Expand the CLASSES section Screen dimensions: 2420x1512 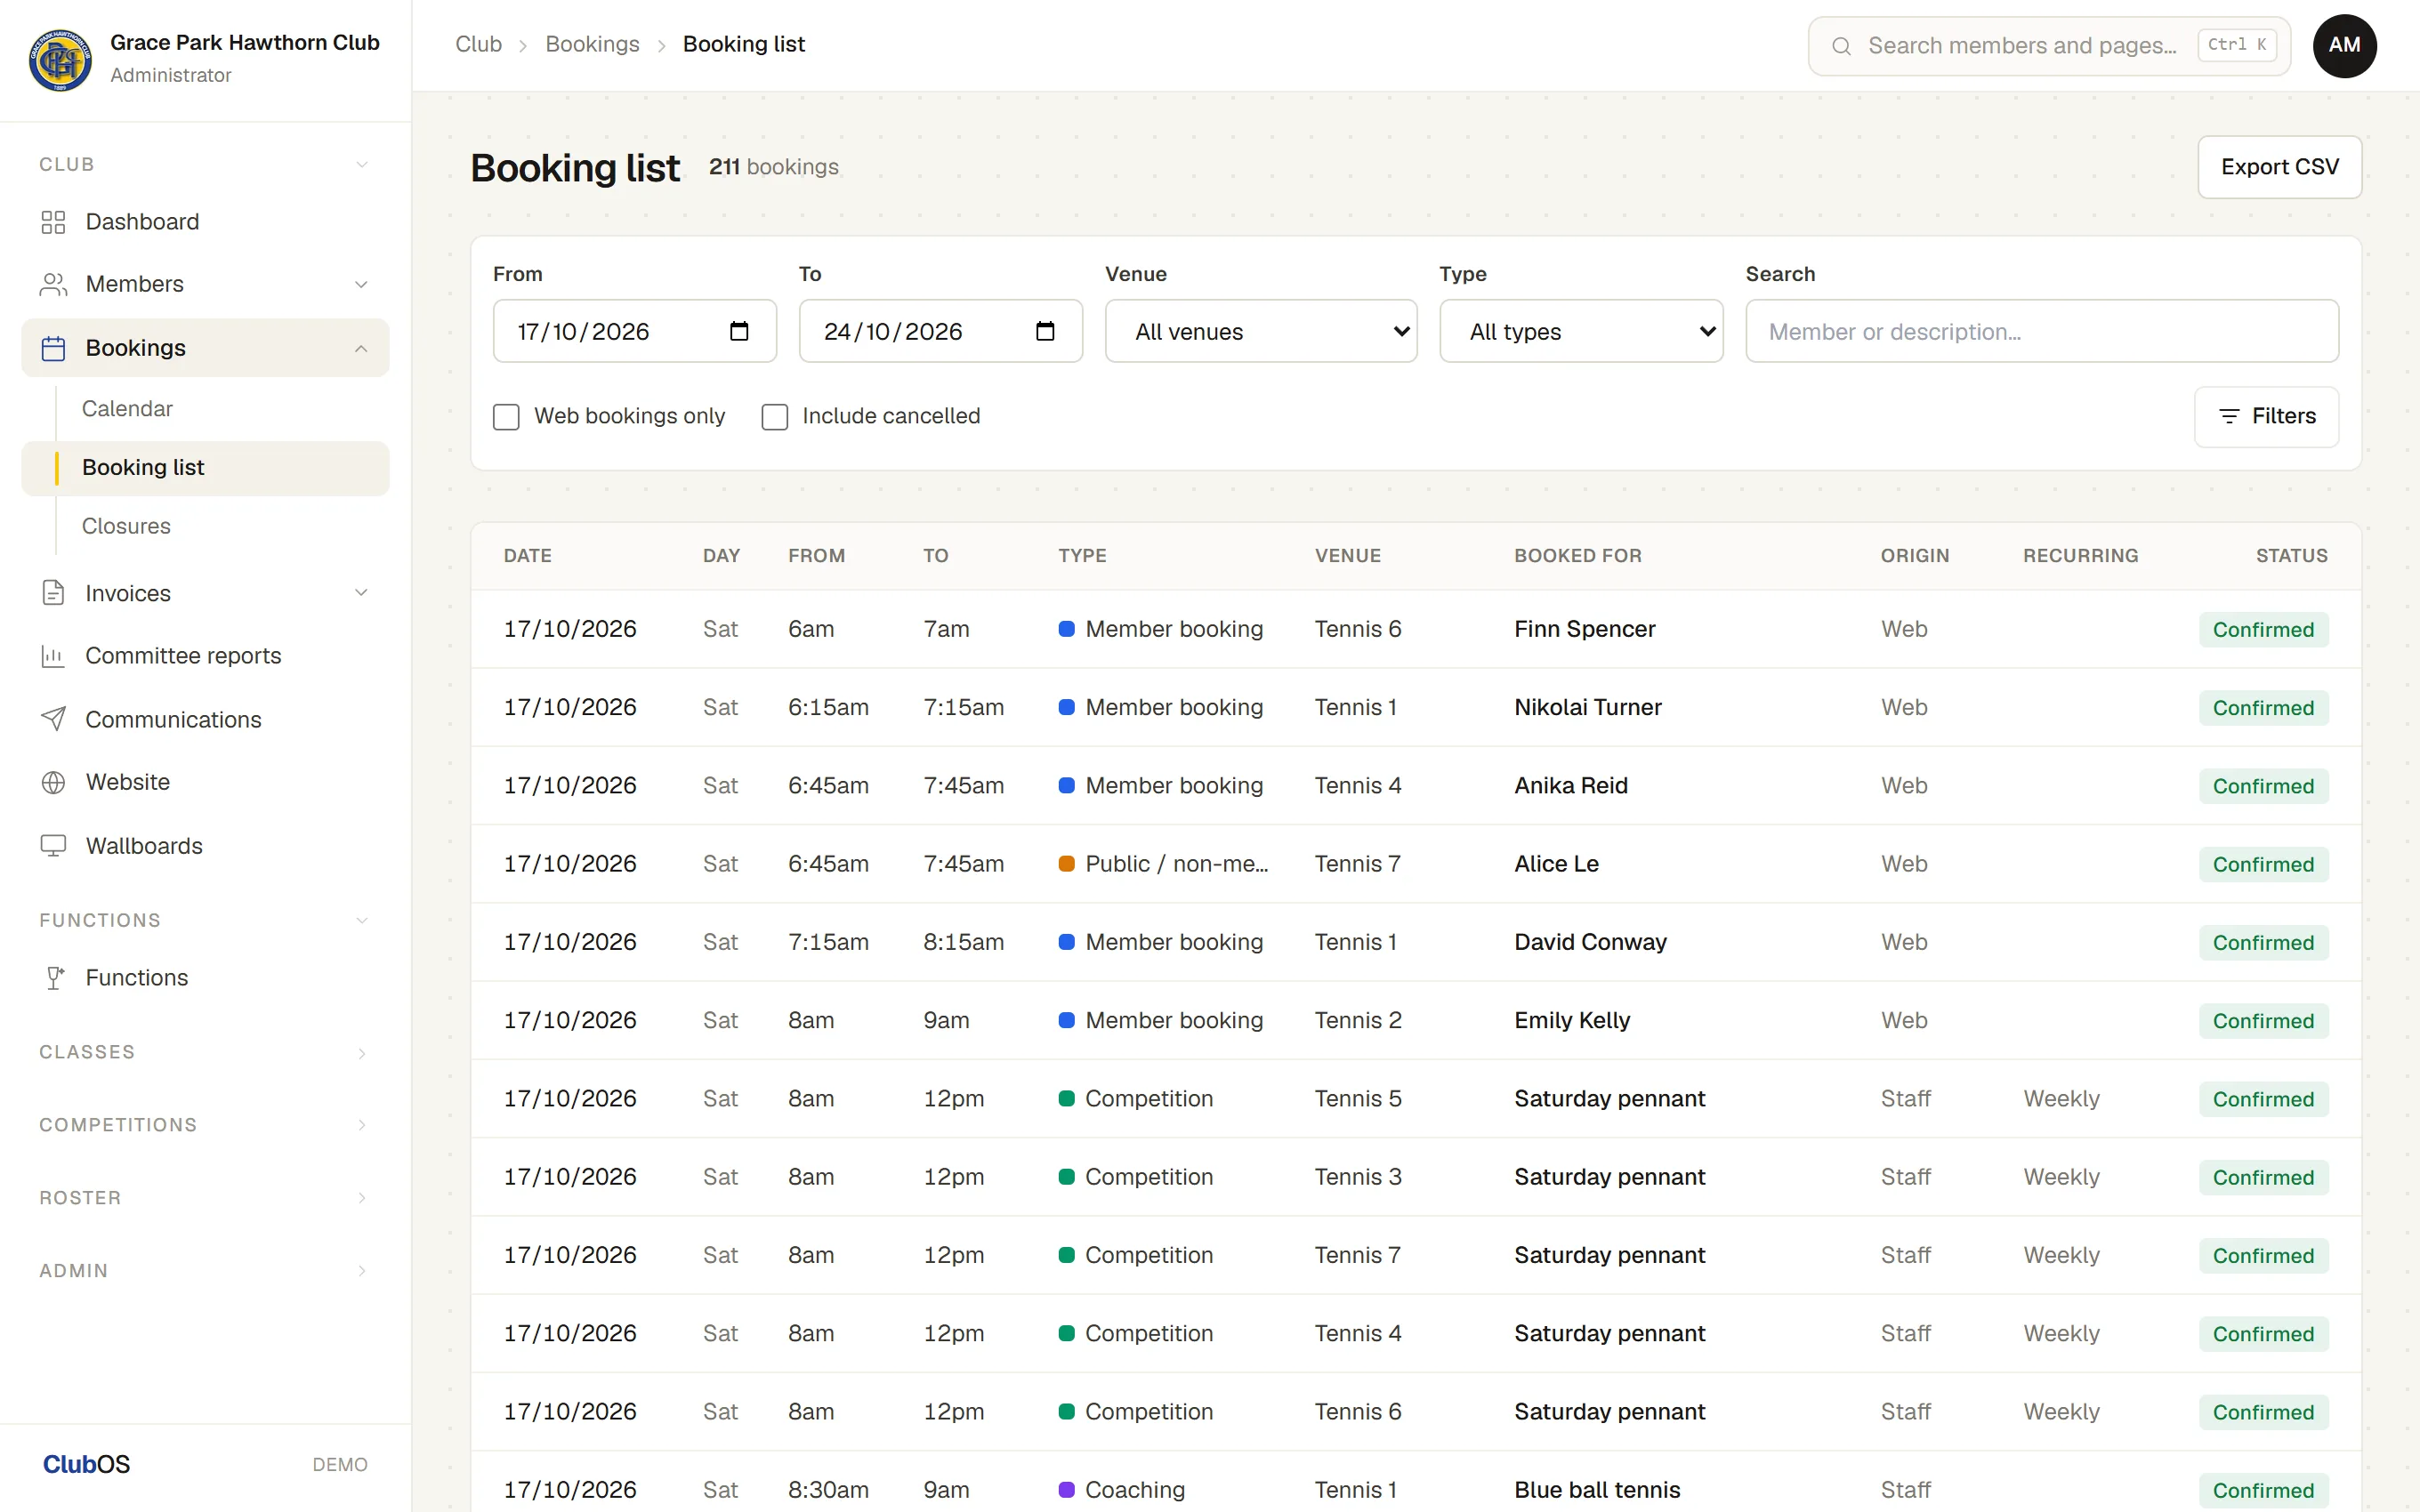click(205, 1052)
